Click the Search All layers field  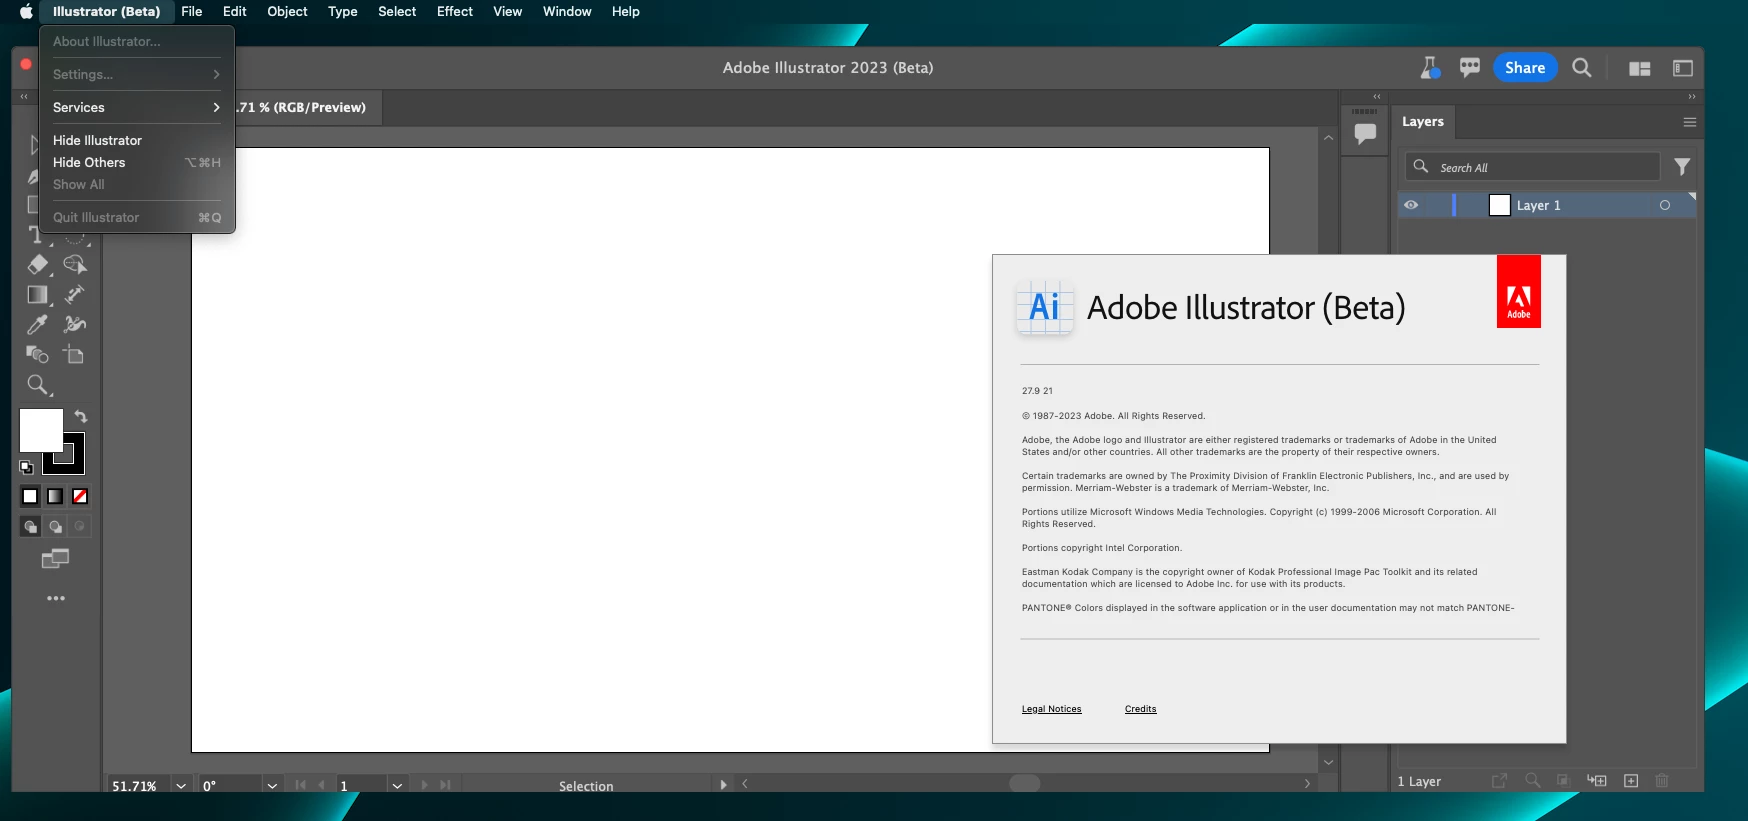(1533, 167)
